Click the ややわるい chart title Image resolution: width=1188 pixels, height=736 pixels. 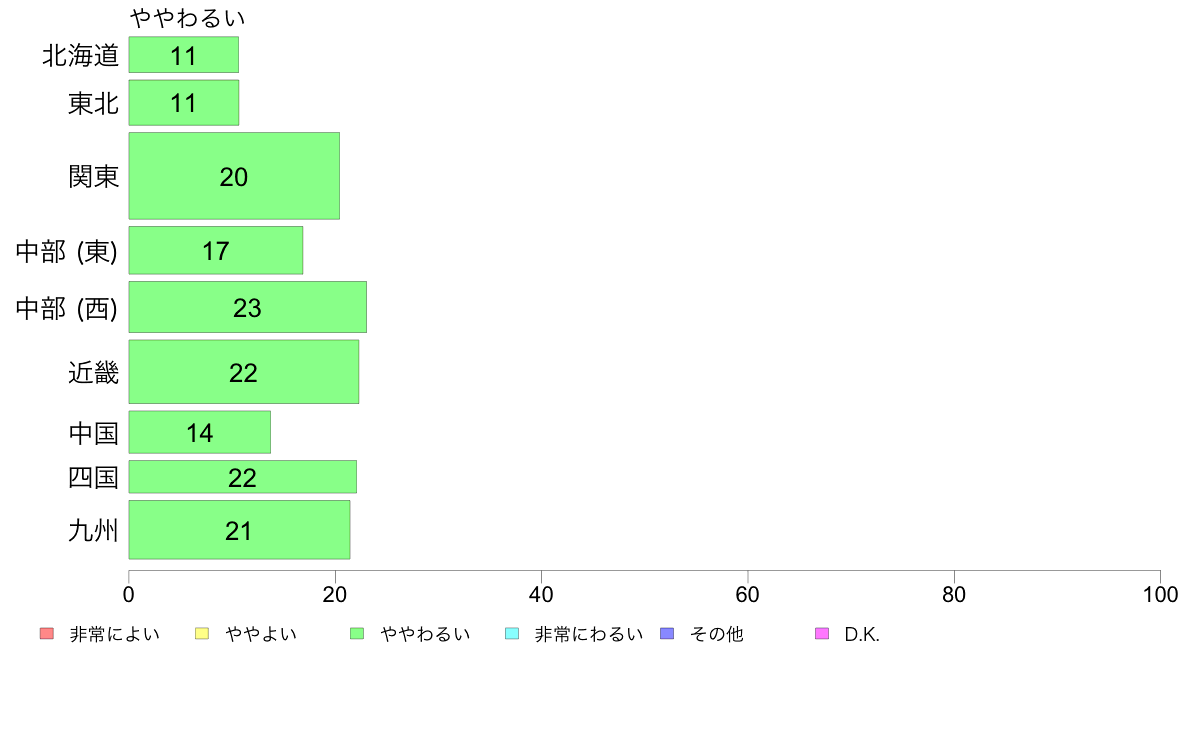click(x=187, y=17)
